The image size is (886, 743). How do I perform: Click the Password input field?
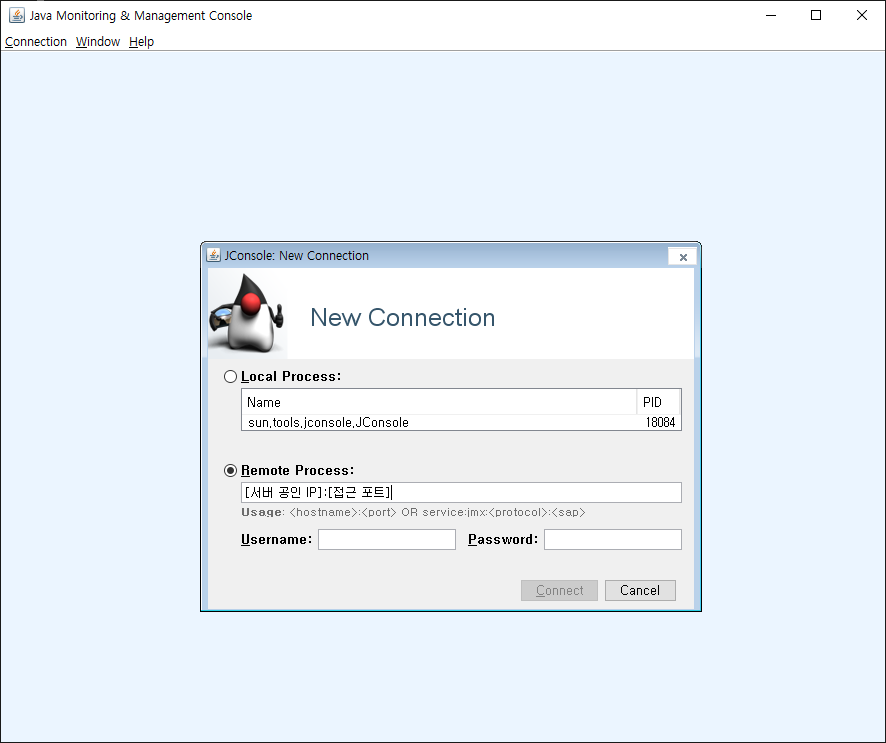[613, 539]
